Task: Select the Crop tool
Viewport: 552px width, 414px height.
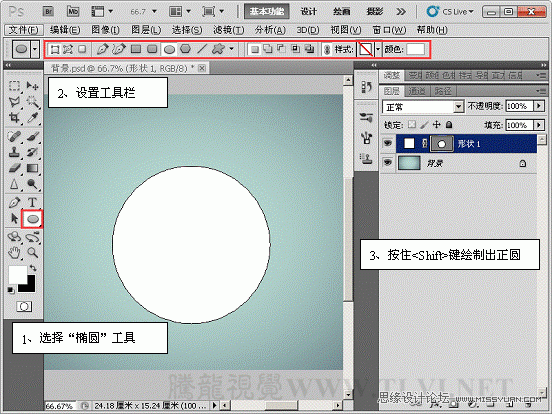Action: (14, 118)
